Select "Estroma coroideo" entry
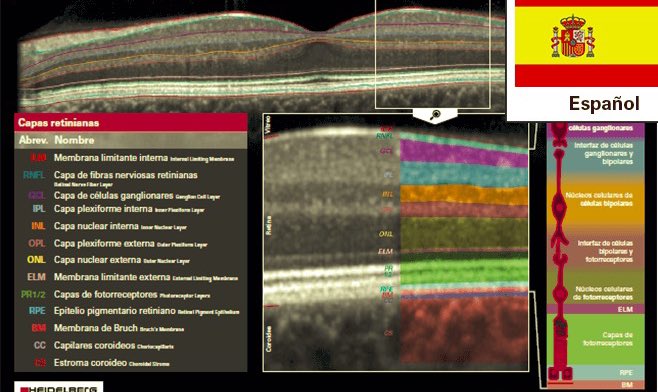The height and width of the screenshot is (392, 658). click(90, 363)
